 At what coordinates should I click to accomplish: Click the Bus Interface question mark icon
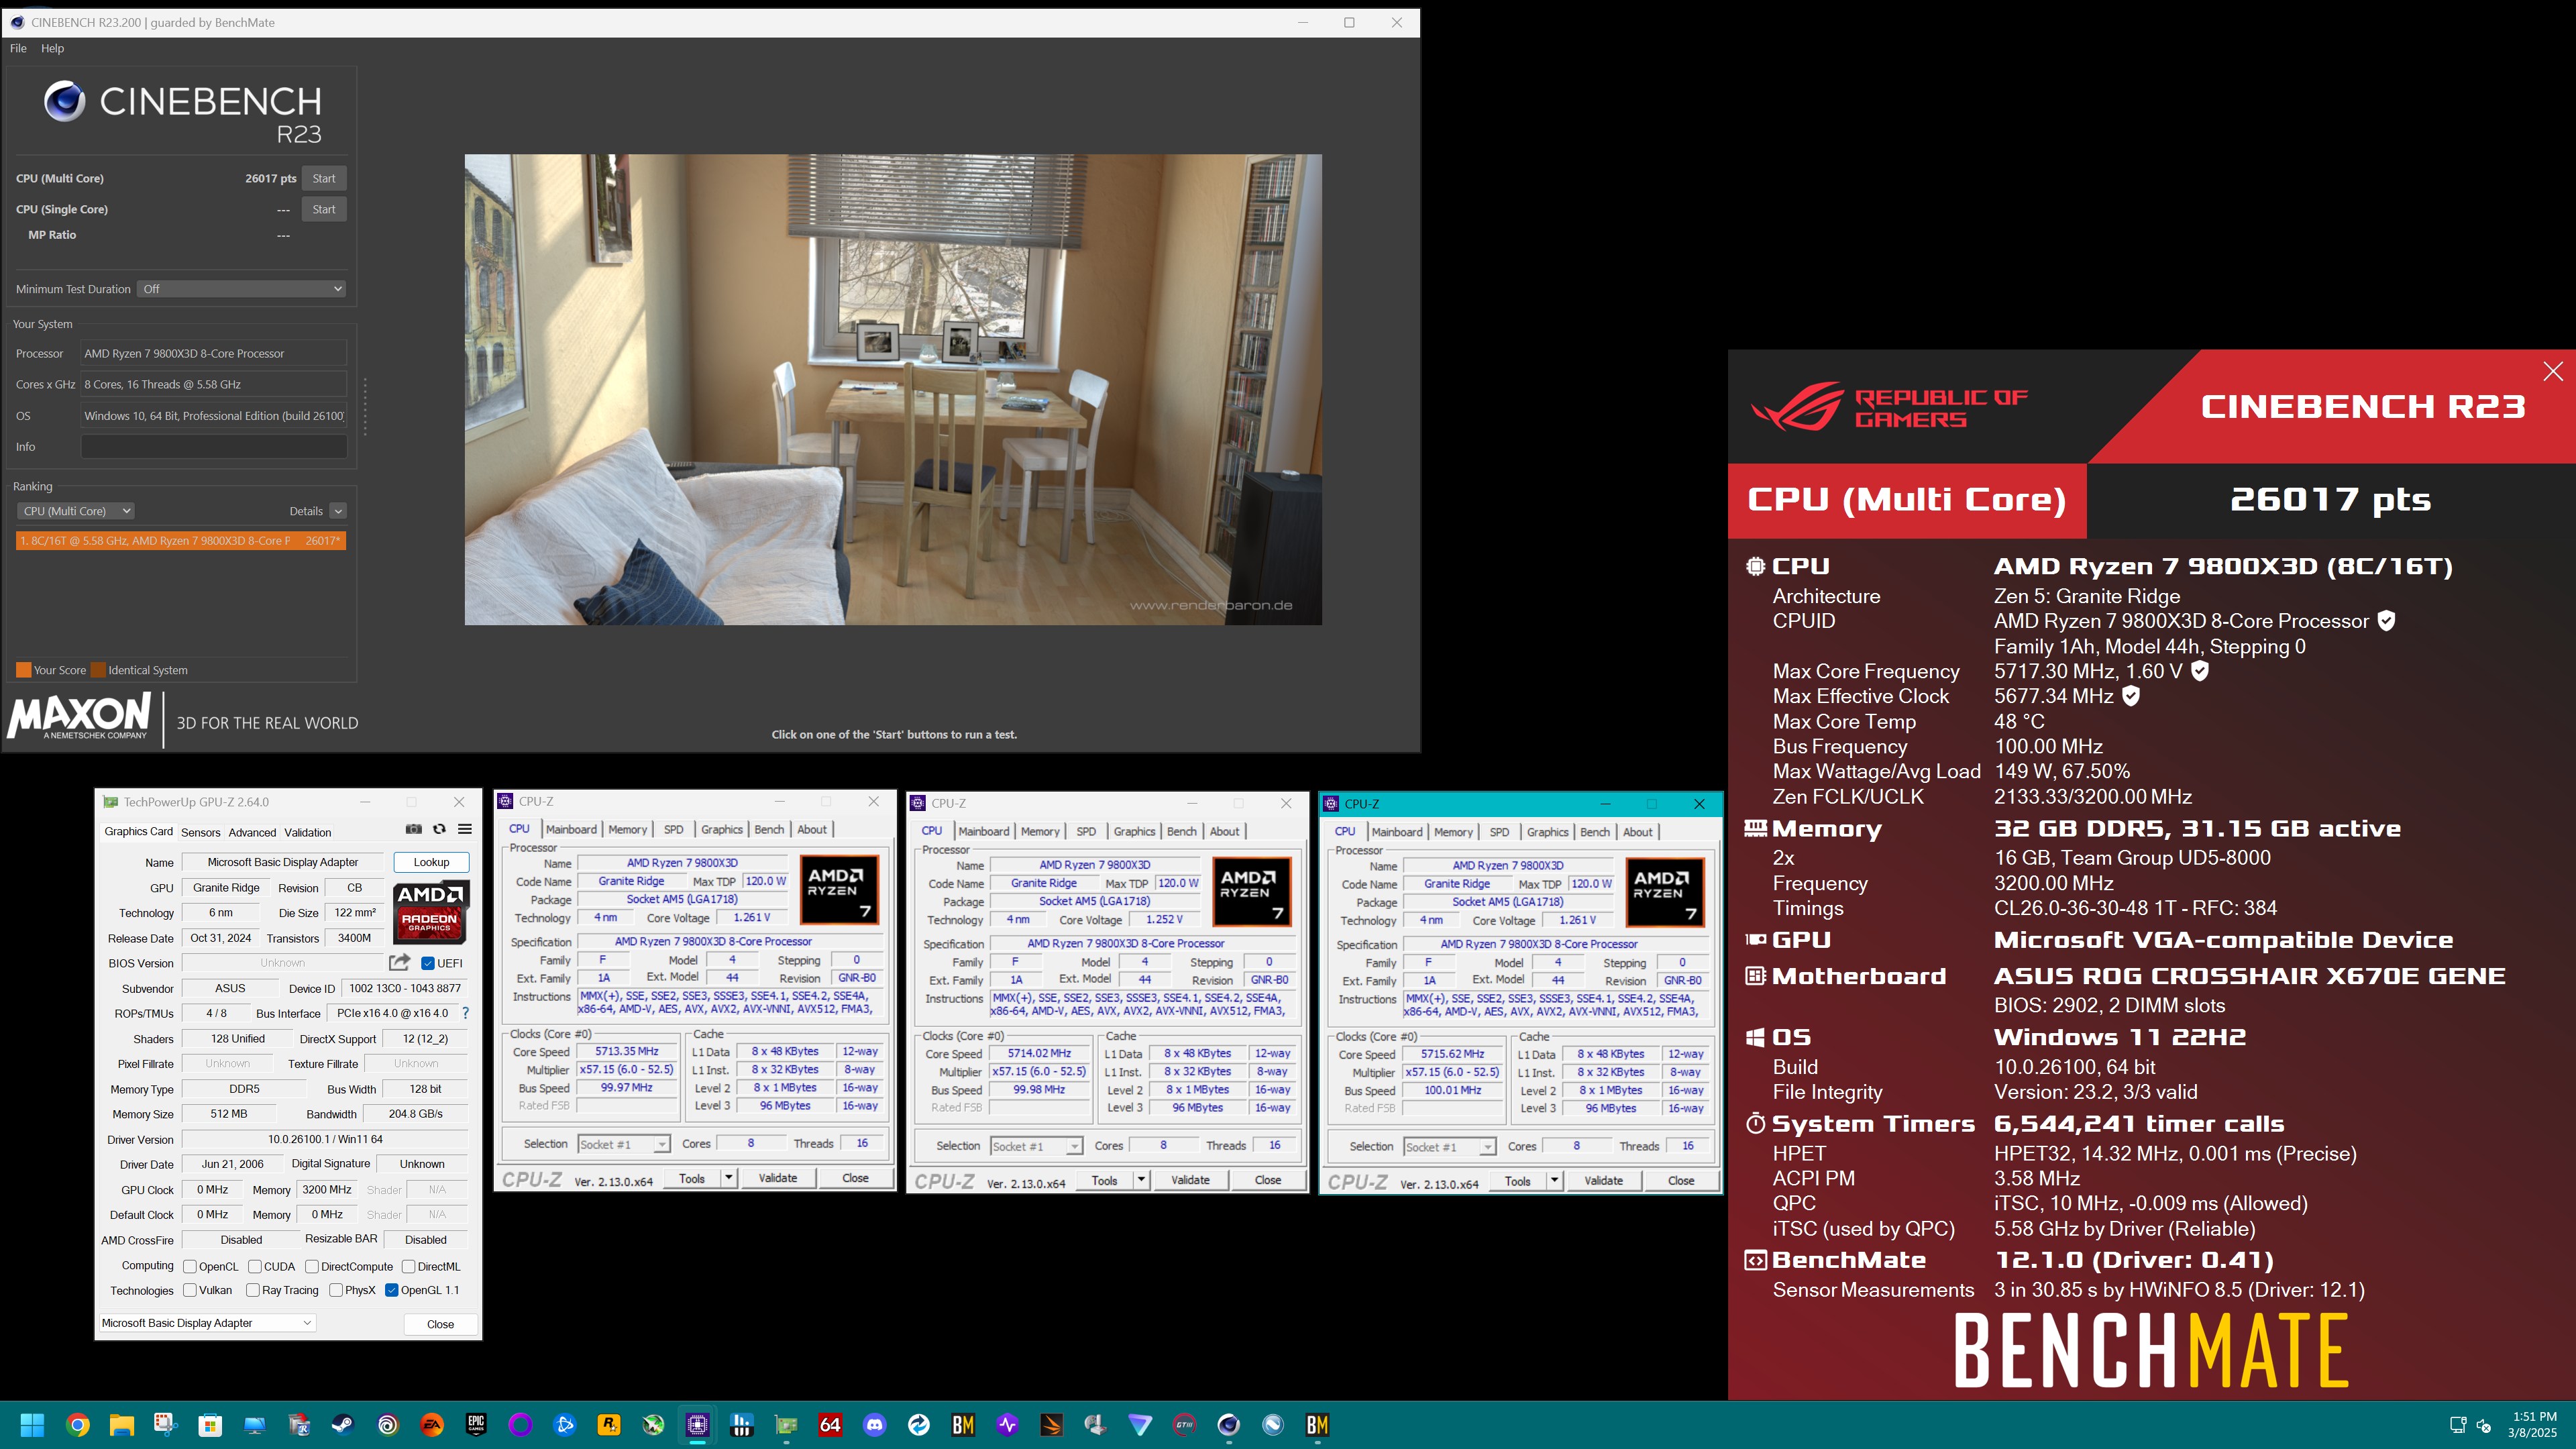coord(465,1013)
